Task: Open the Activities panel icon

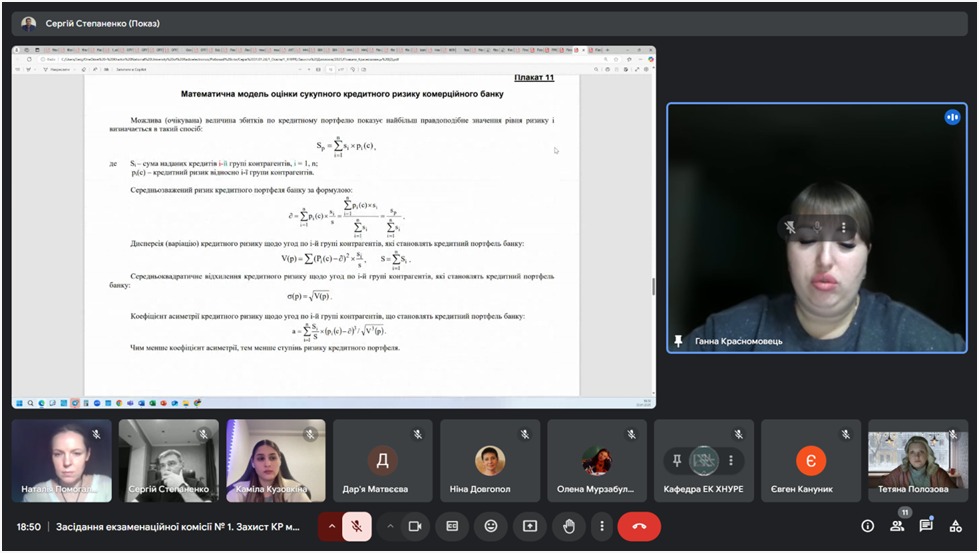Action: [957, 526]
